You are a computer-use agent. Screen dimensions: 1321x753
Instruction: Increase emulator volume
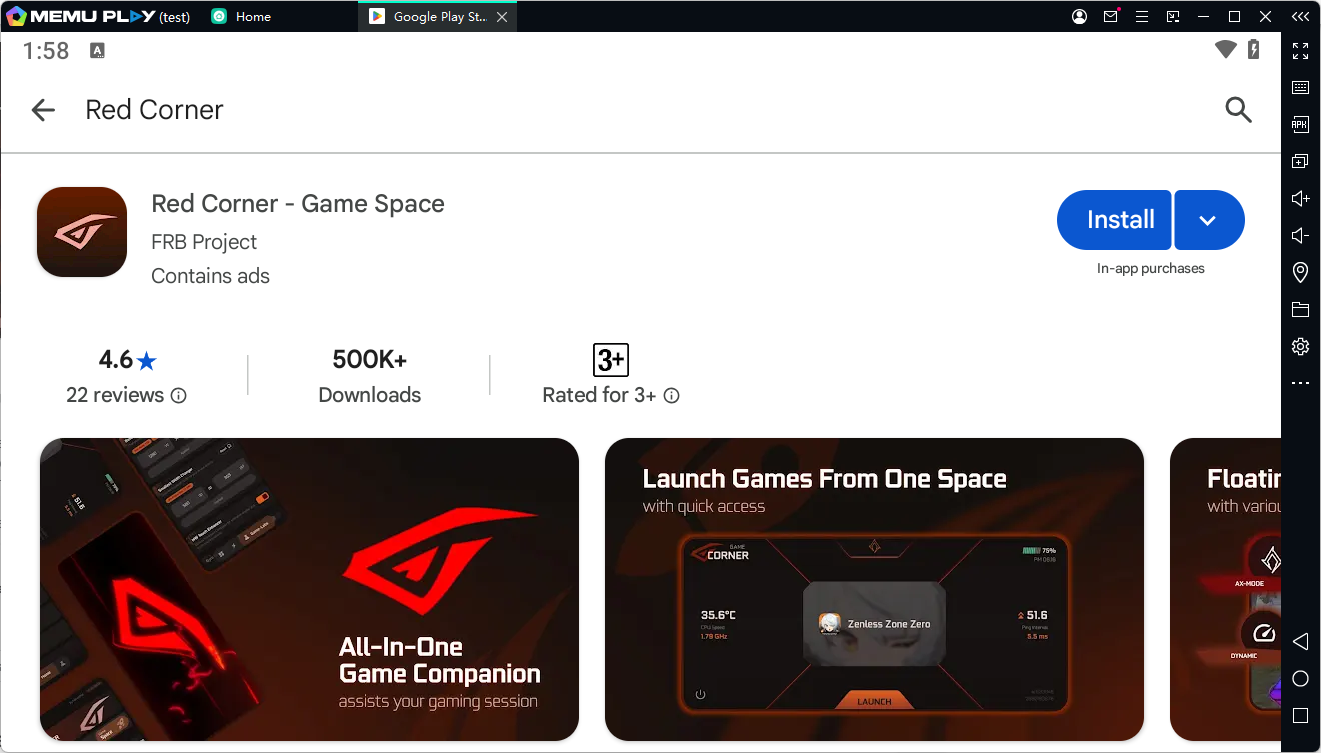pyautogui.click(x=1300, y=198)
